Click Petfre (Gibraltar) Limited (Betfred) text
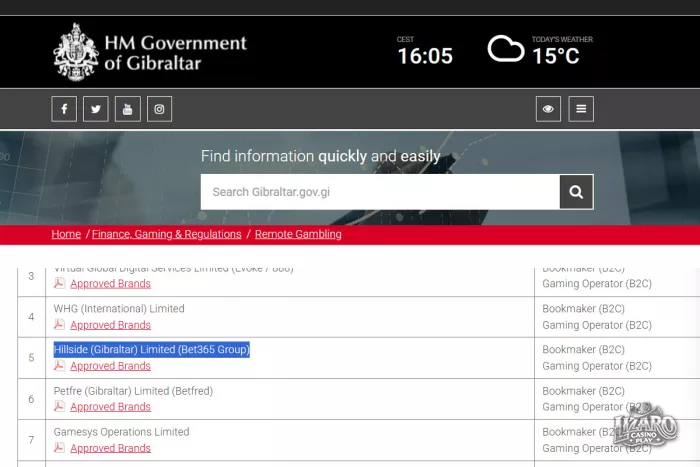700x467 pixels. (x=133, y=391)
